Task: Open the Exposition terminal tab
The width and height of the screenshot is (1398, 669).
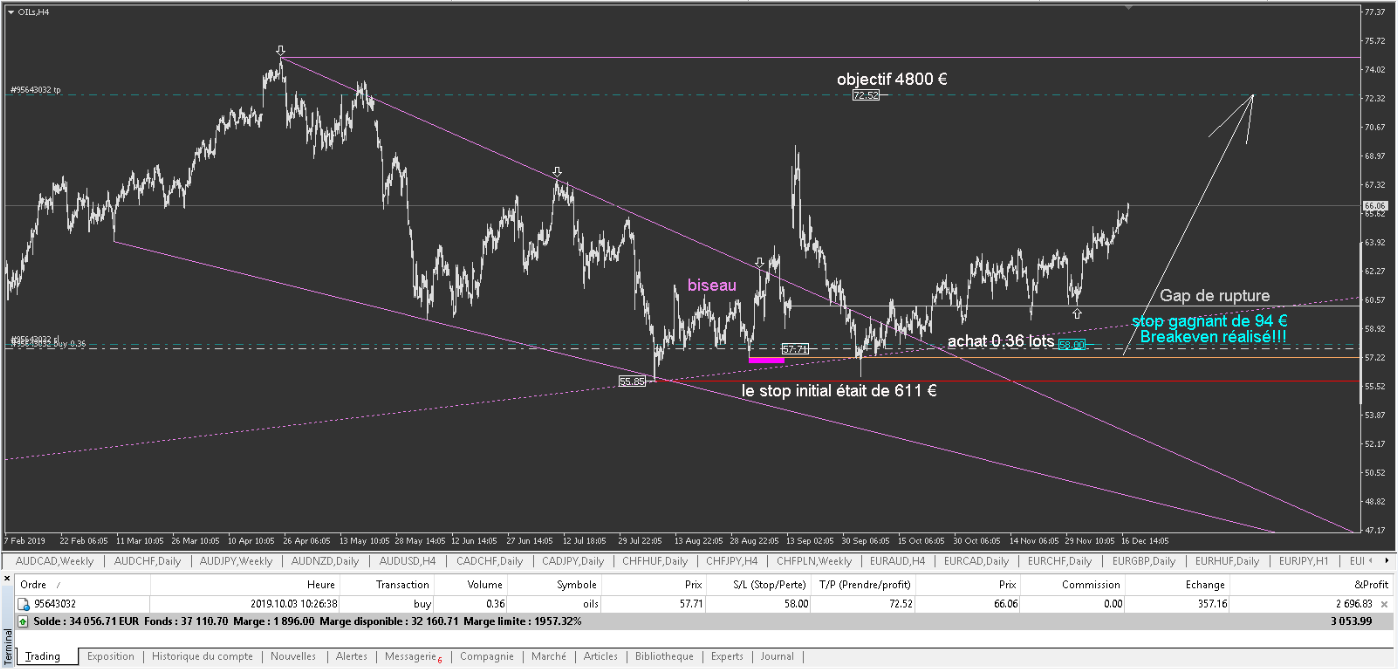Action: [x=110, y=657]
